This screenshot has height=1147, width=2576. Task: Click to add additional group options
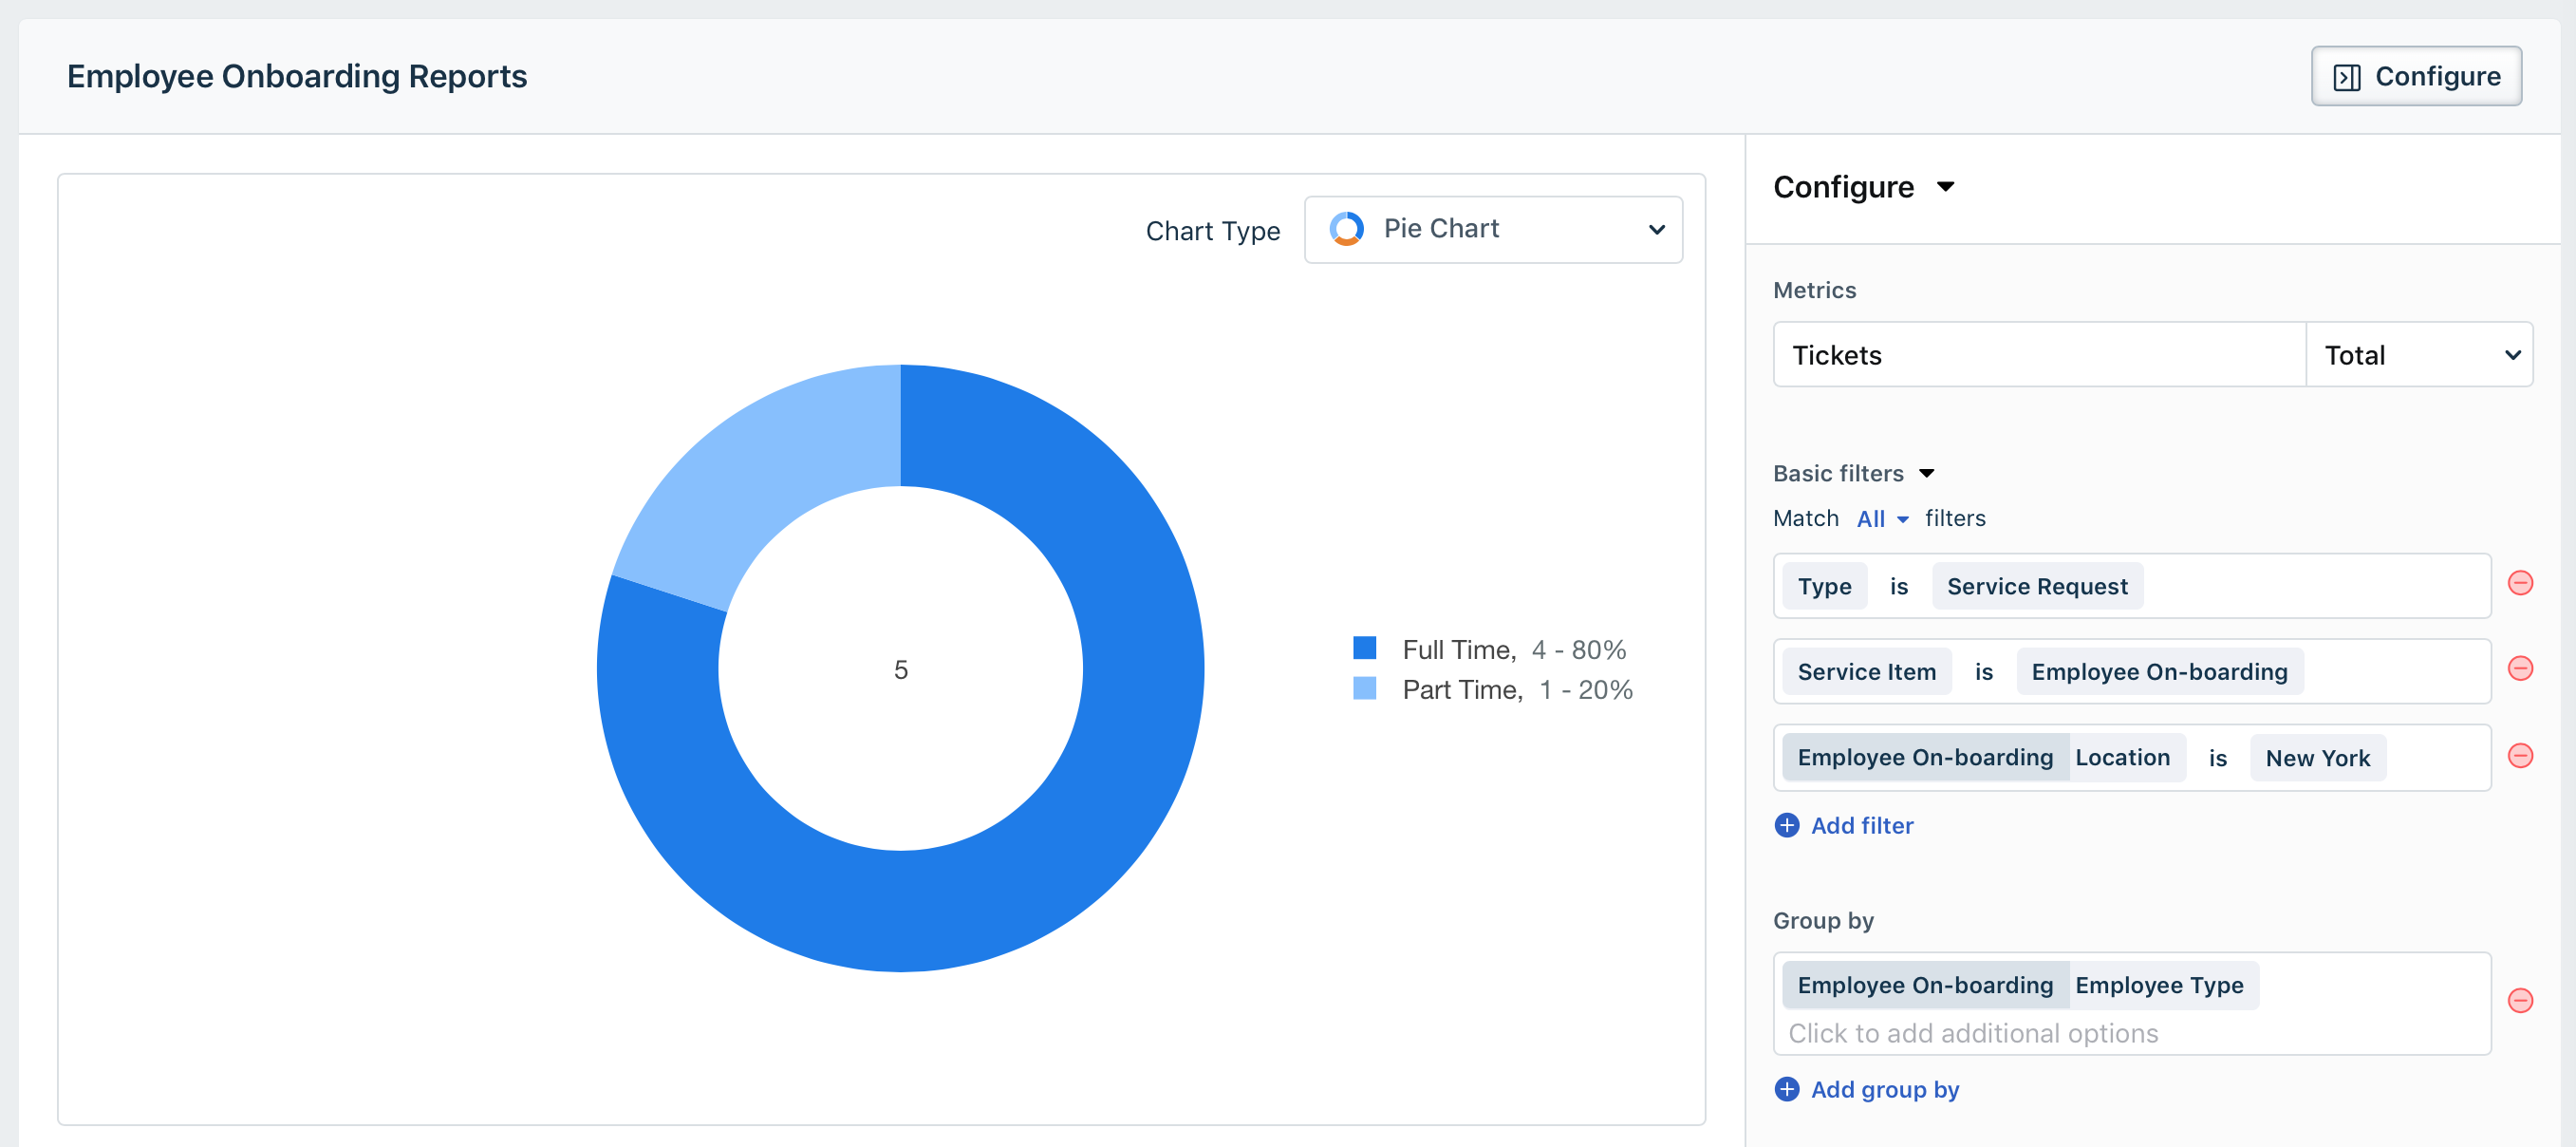[1972, 1033]
